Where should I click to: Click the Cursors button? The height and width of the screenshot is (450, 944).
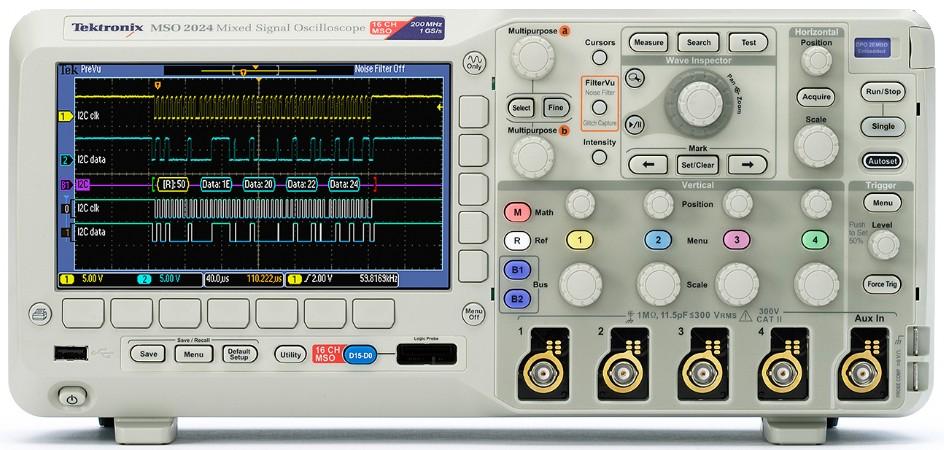tap(599, 58)
